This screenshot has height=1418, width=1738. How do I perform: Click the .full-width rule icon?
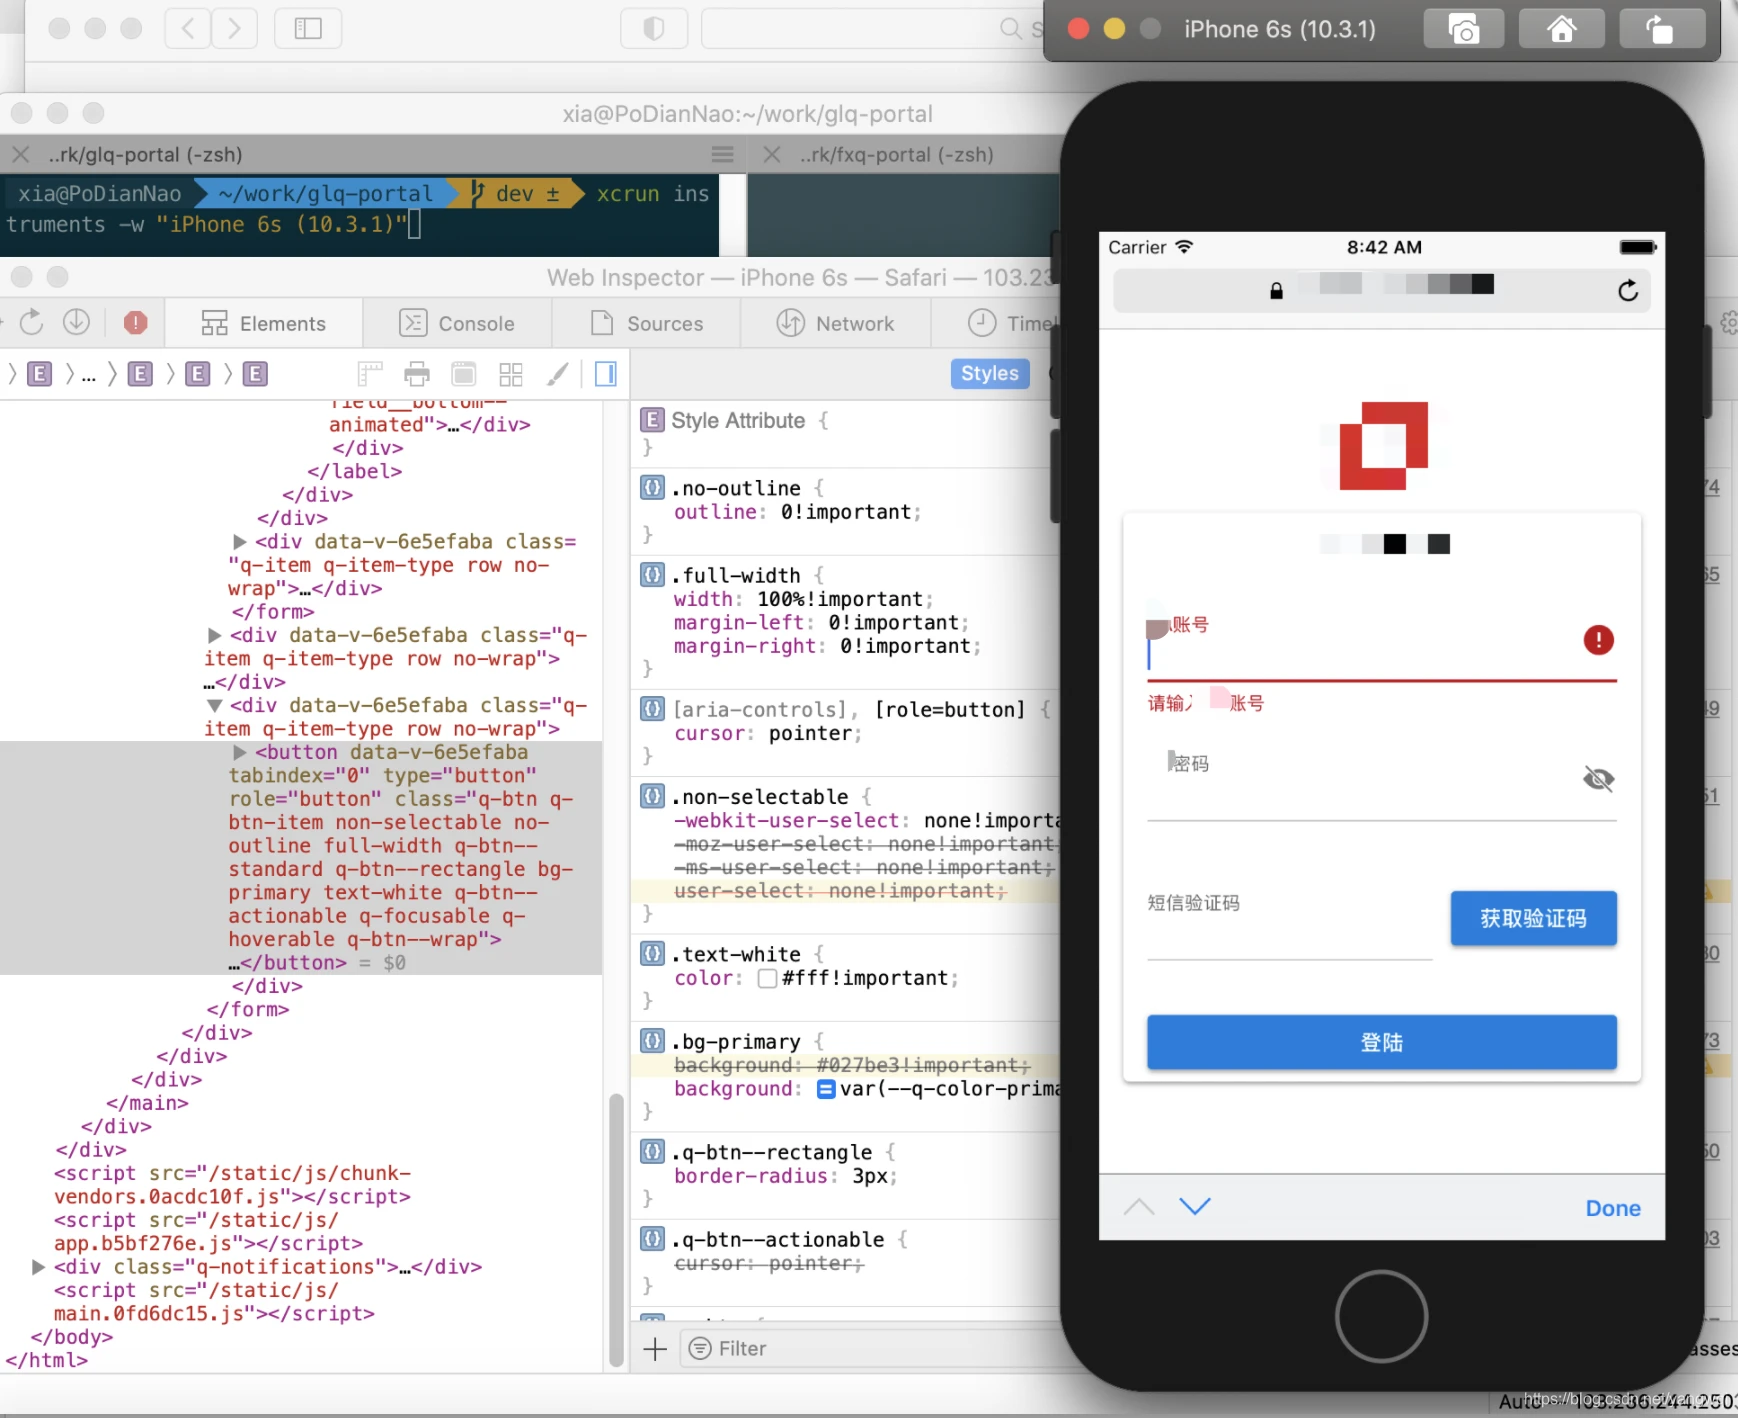point(652,574)
